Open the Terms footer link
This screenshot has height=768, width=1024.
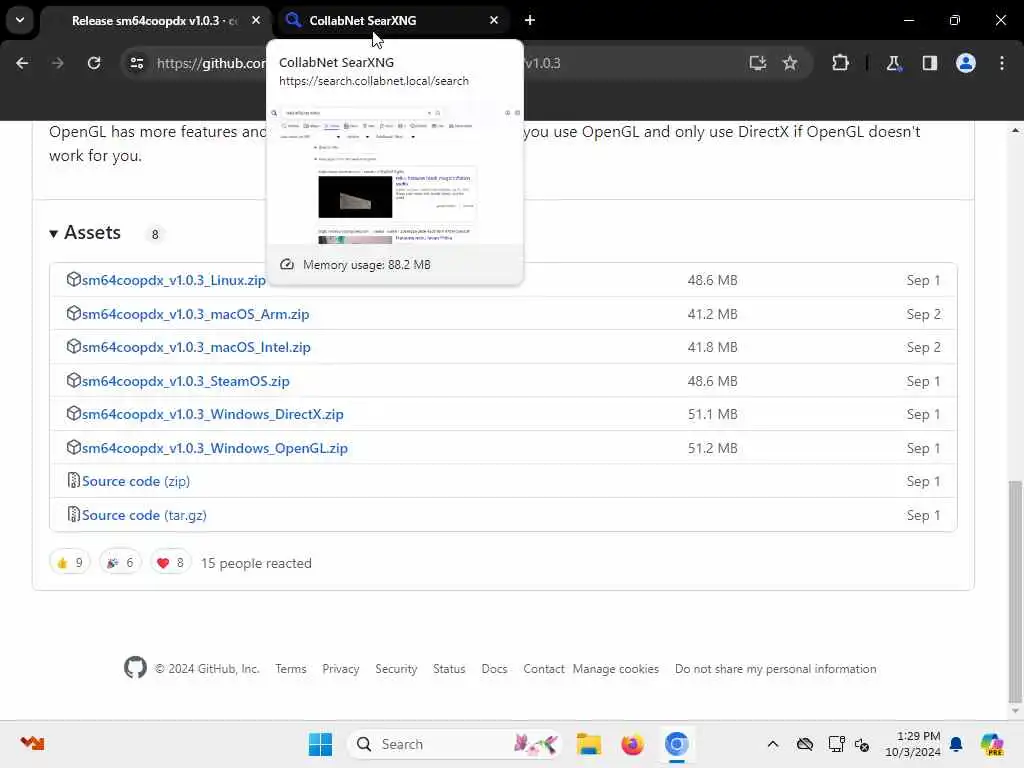pos(291,669)
